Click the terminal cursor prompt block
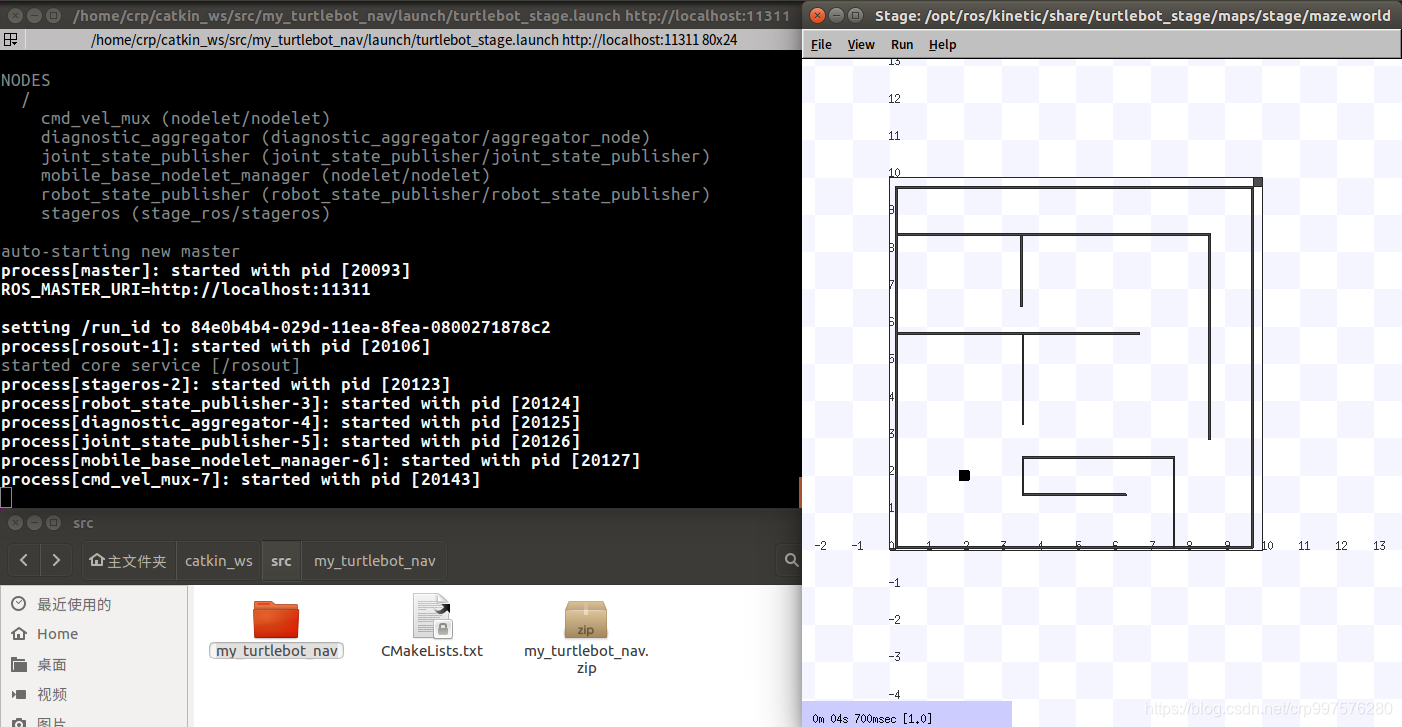The image size is (1402, 727). (6, 498)
